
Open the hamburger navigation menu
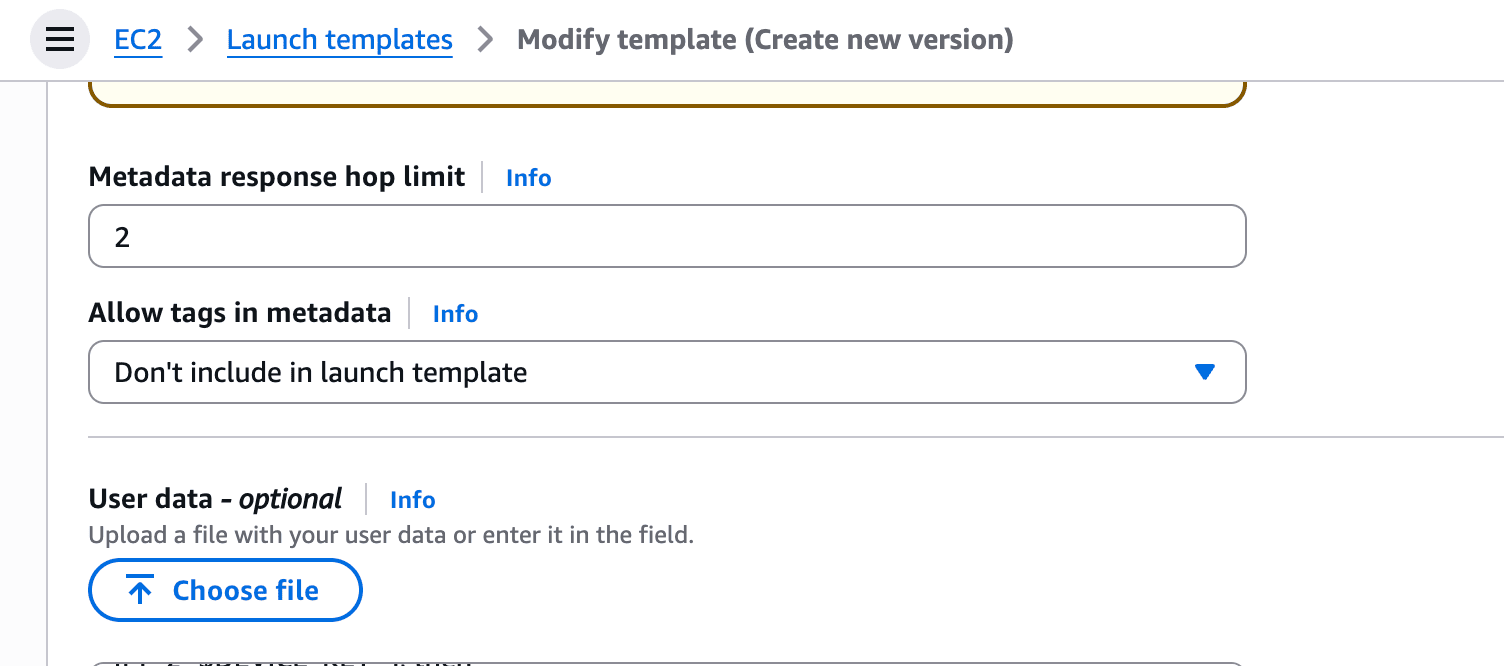pyautogui.click(x=60, y=40)
